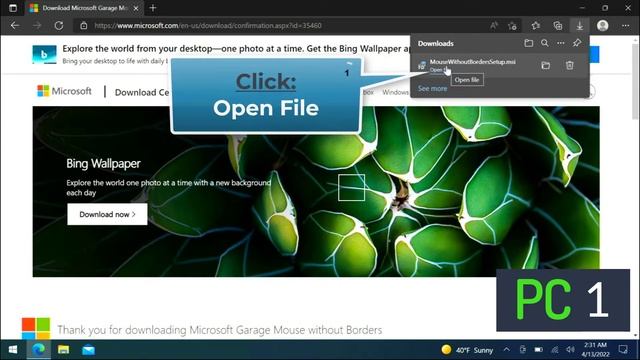Screen dimensions: 640x360
Task: Go back to the previous page
Action: [15, 25]
